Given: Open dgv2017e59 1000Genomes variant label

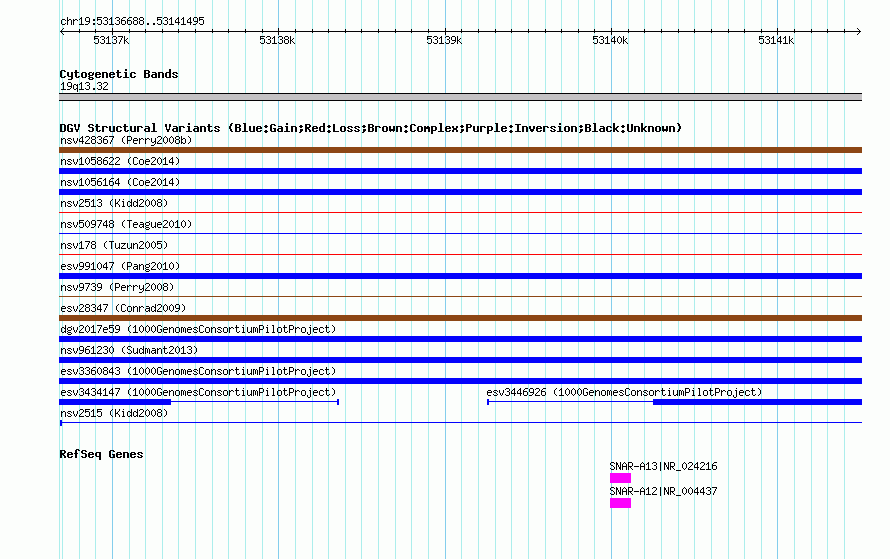Looking at the screenshot, I should click(198, 329).
